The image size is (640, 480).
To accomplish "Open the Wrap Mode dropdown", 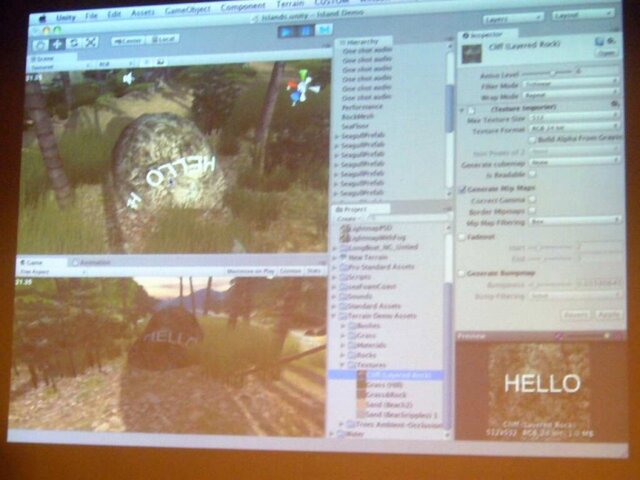I will [x=571, y=95].
